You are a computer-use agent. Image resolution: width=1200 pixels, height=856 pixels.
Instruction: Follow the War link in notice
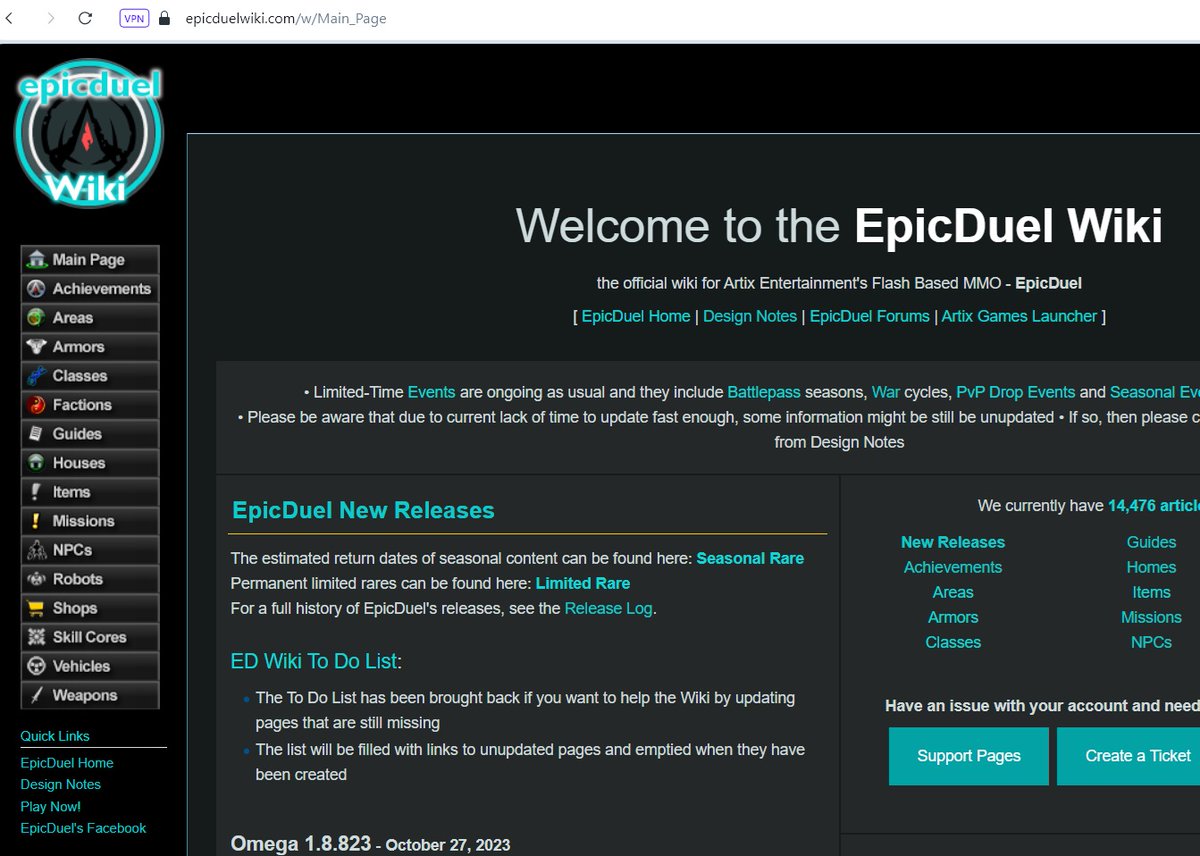click(886, 392)
